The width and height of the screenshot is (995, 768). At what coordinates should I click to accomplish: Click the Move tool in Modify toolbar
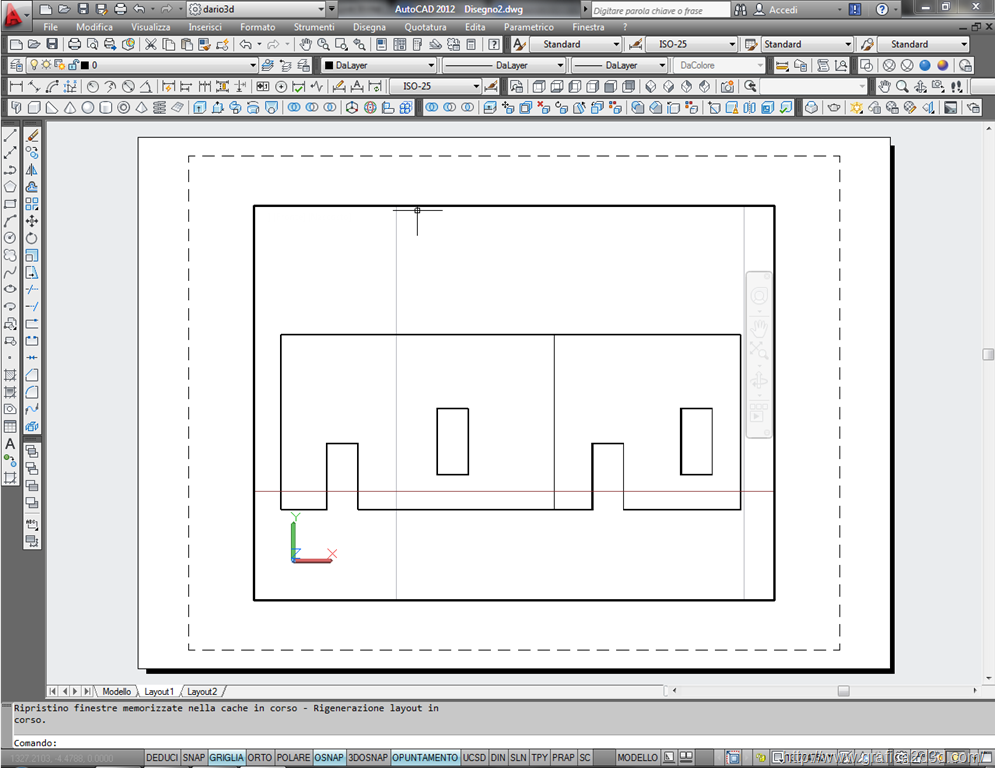pos(32,221)
